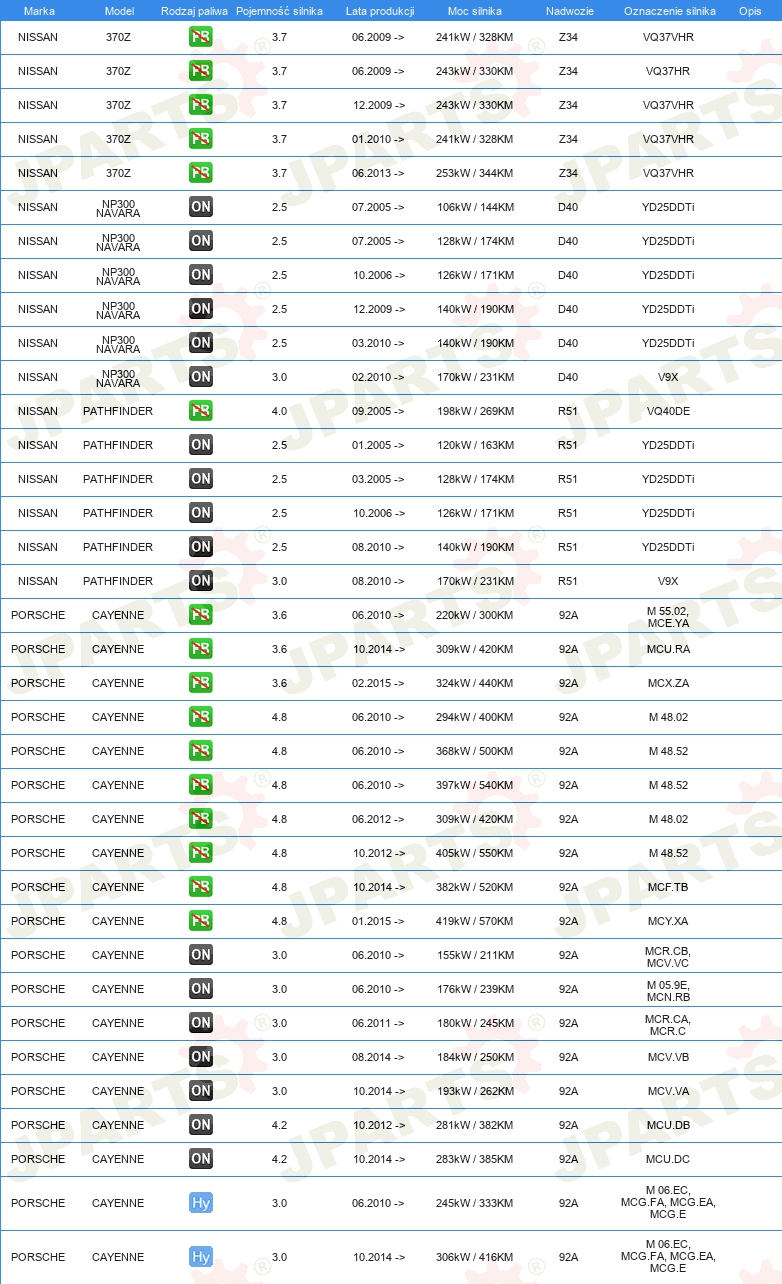The height and width of the screenshot is (1284, 782).
Task: Click diesel ON icon in Cayenne MCU.DB row
Action: (x=201, y=1125)
